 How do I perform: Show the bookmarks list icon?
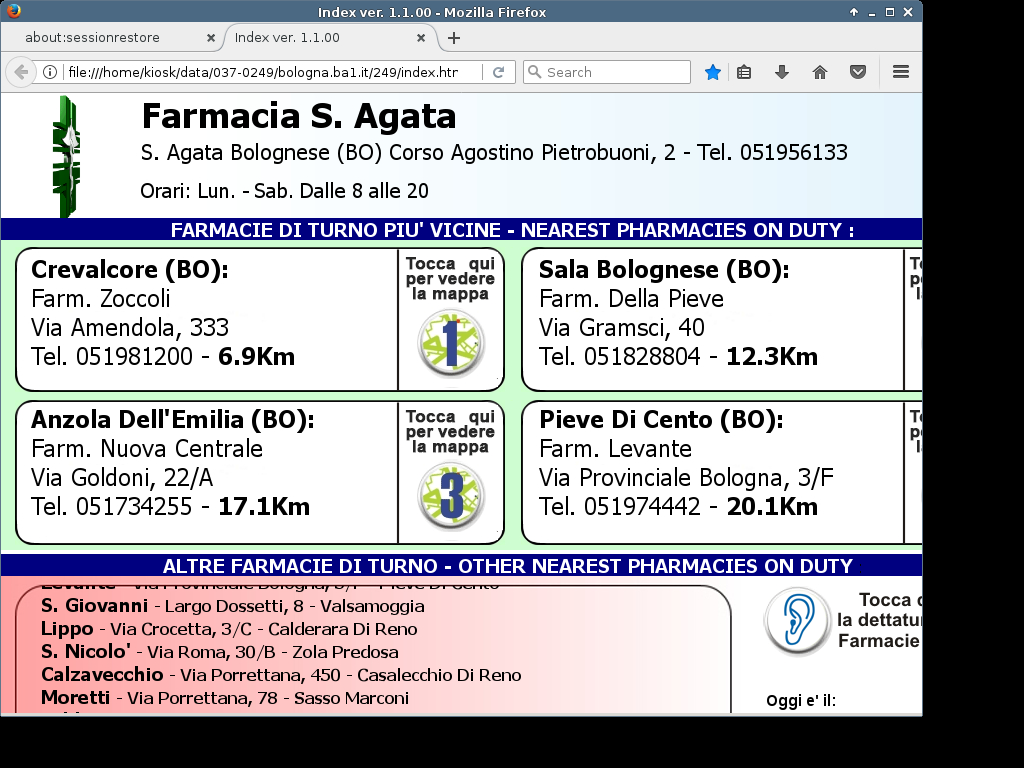pos(744,72)
